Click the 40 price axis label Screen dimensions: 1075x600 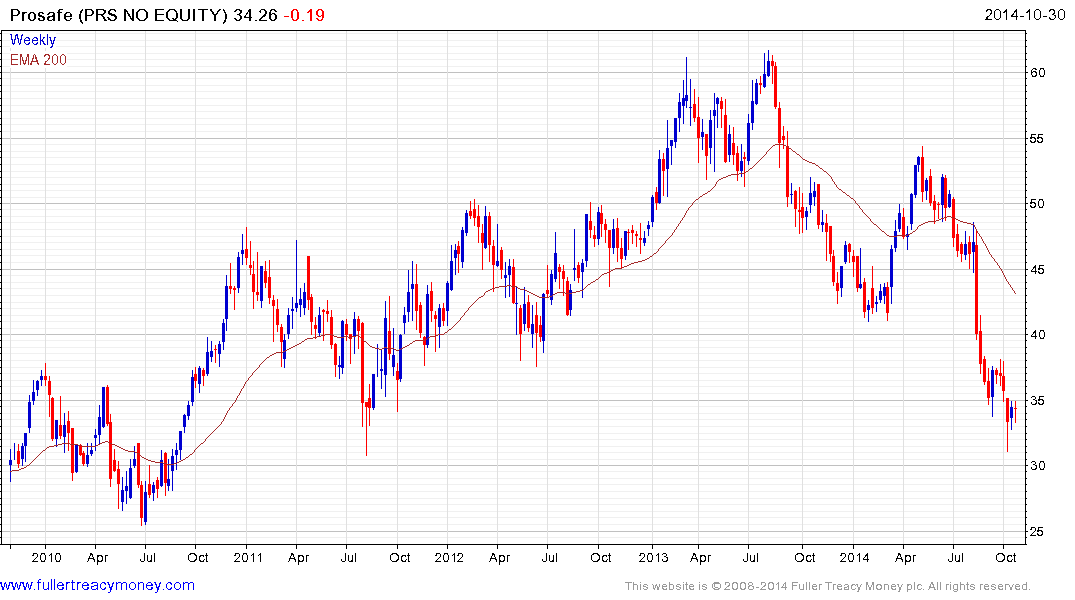(x=1038, y=335)
